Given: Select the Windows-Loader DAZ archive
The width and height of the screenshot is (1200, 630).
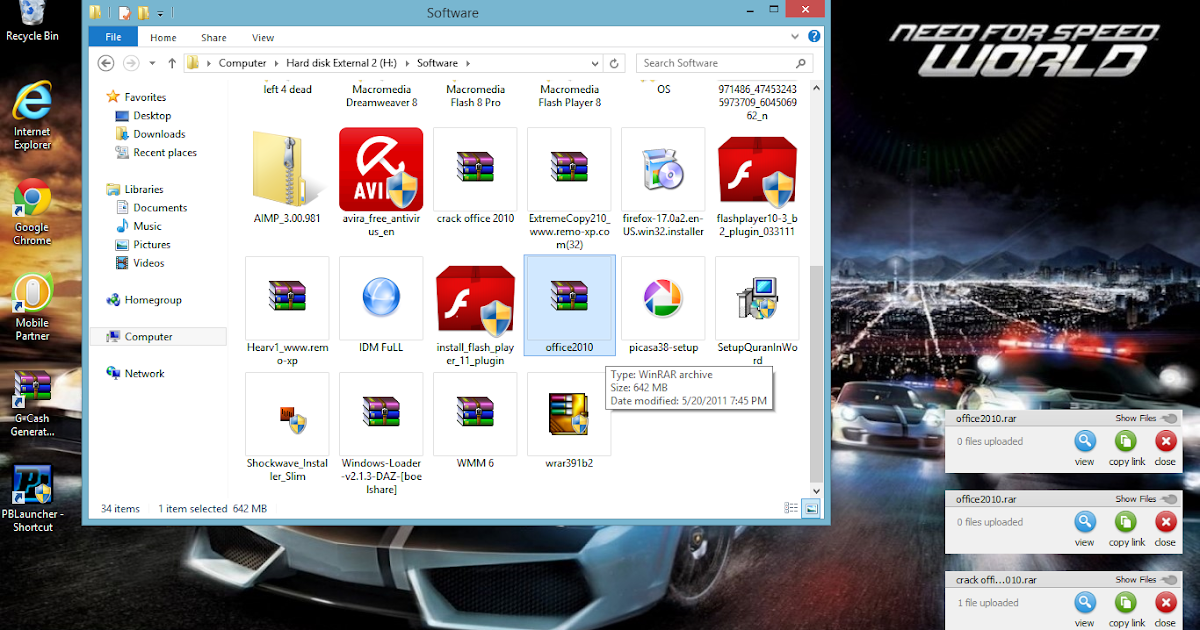Looking at the screenshot, I should tap(381, 434).
